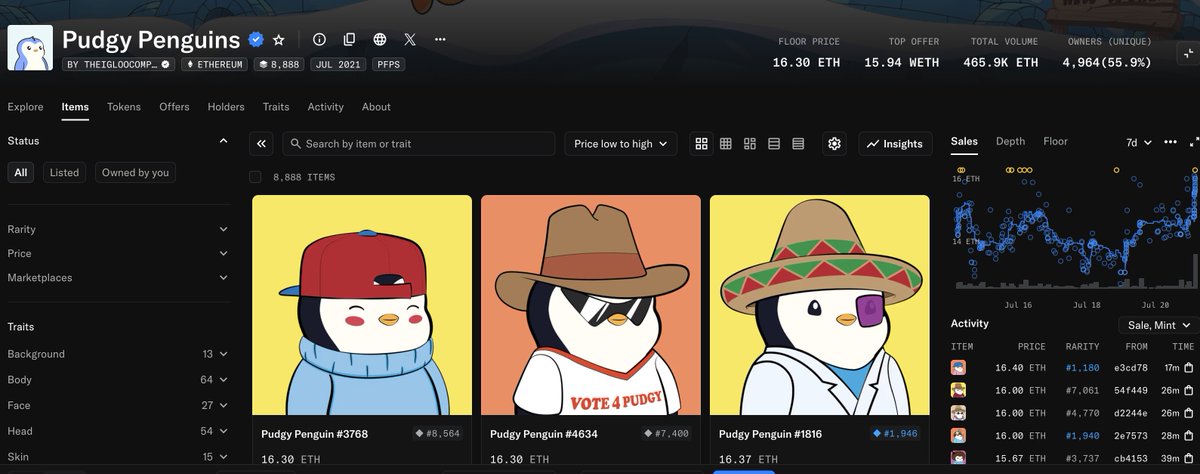This screenshot has height=474, width=1200.
Task: Toggle the select-all items checkbox
Action: point(255,177)
